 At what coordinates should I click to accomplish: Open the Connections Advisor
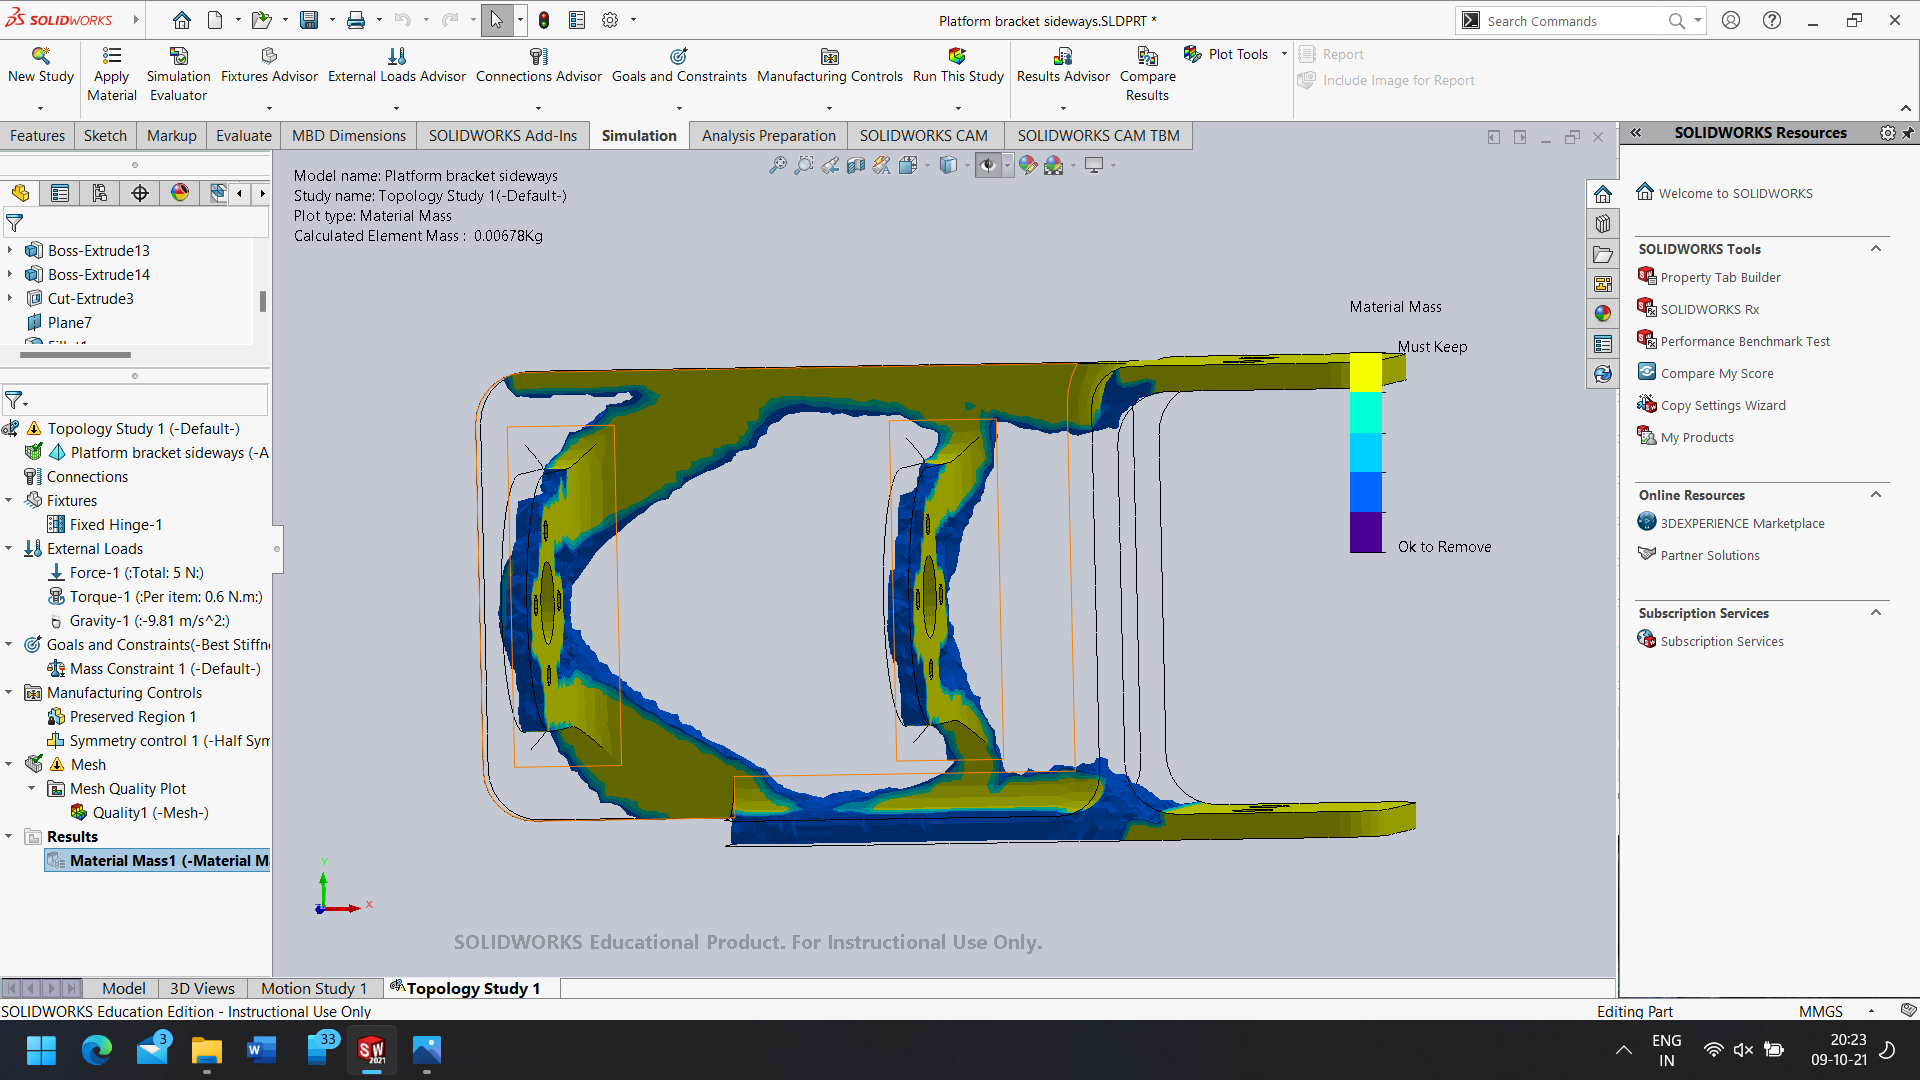tap(539, 65)
